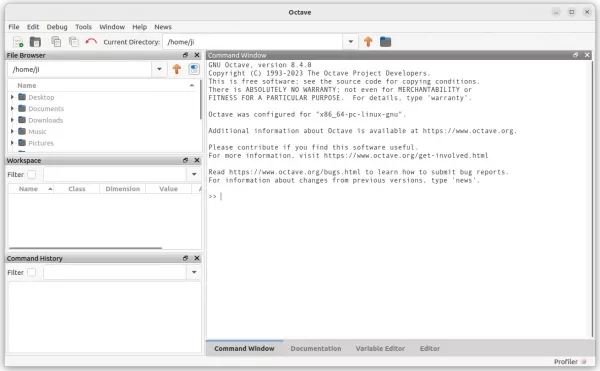Click the Workspace filter text field
The width and height of the screenshot is (600, 371).
pos(115,174)
